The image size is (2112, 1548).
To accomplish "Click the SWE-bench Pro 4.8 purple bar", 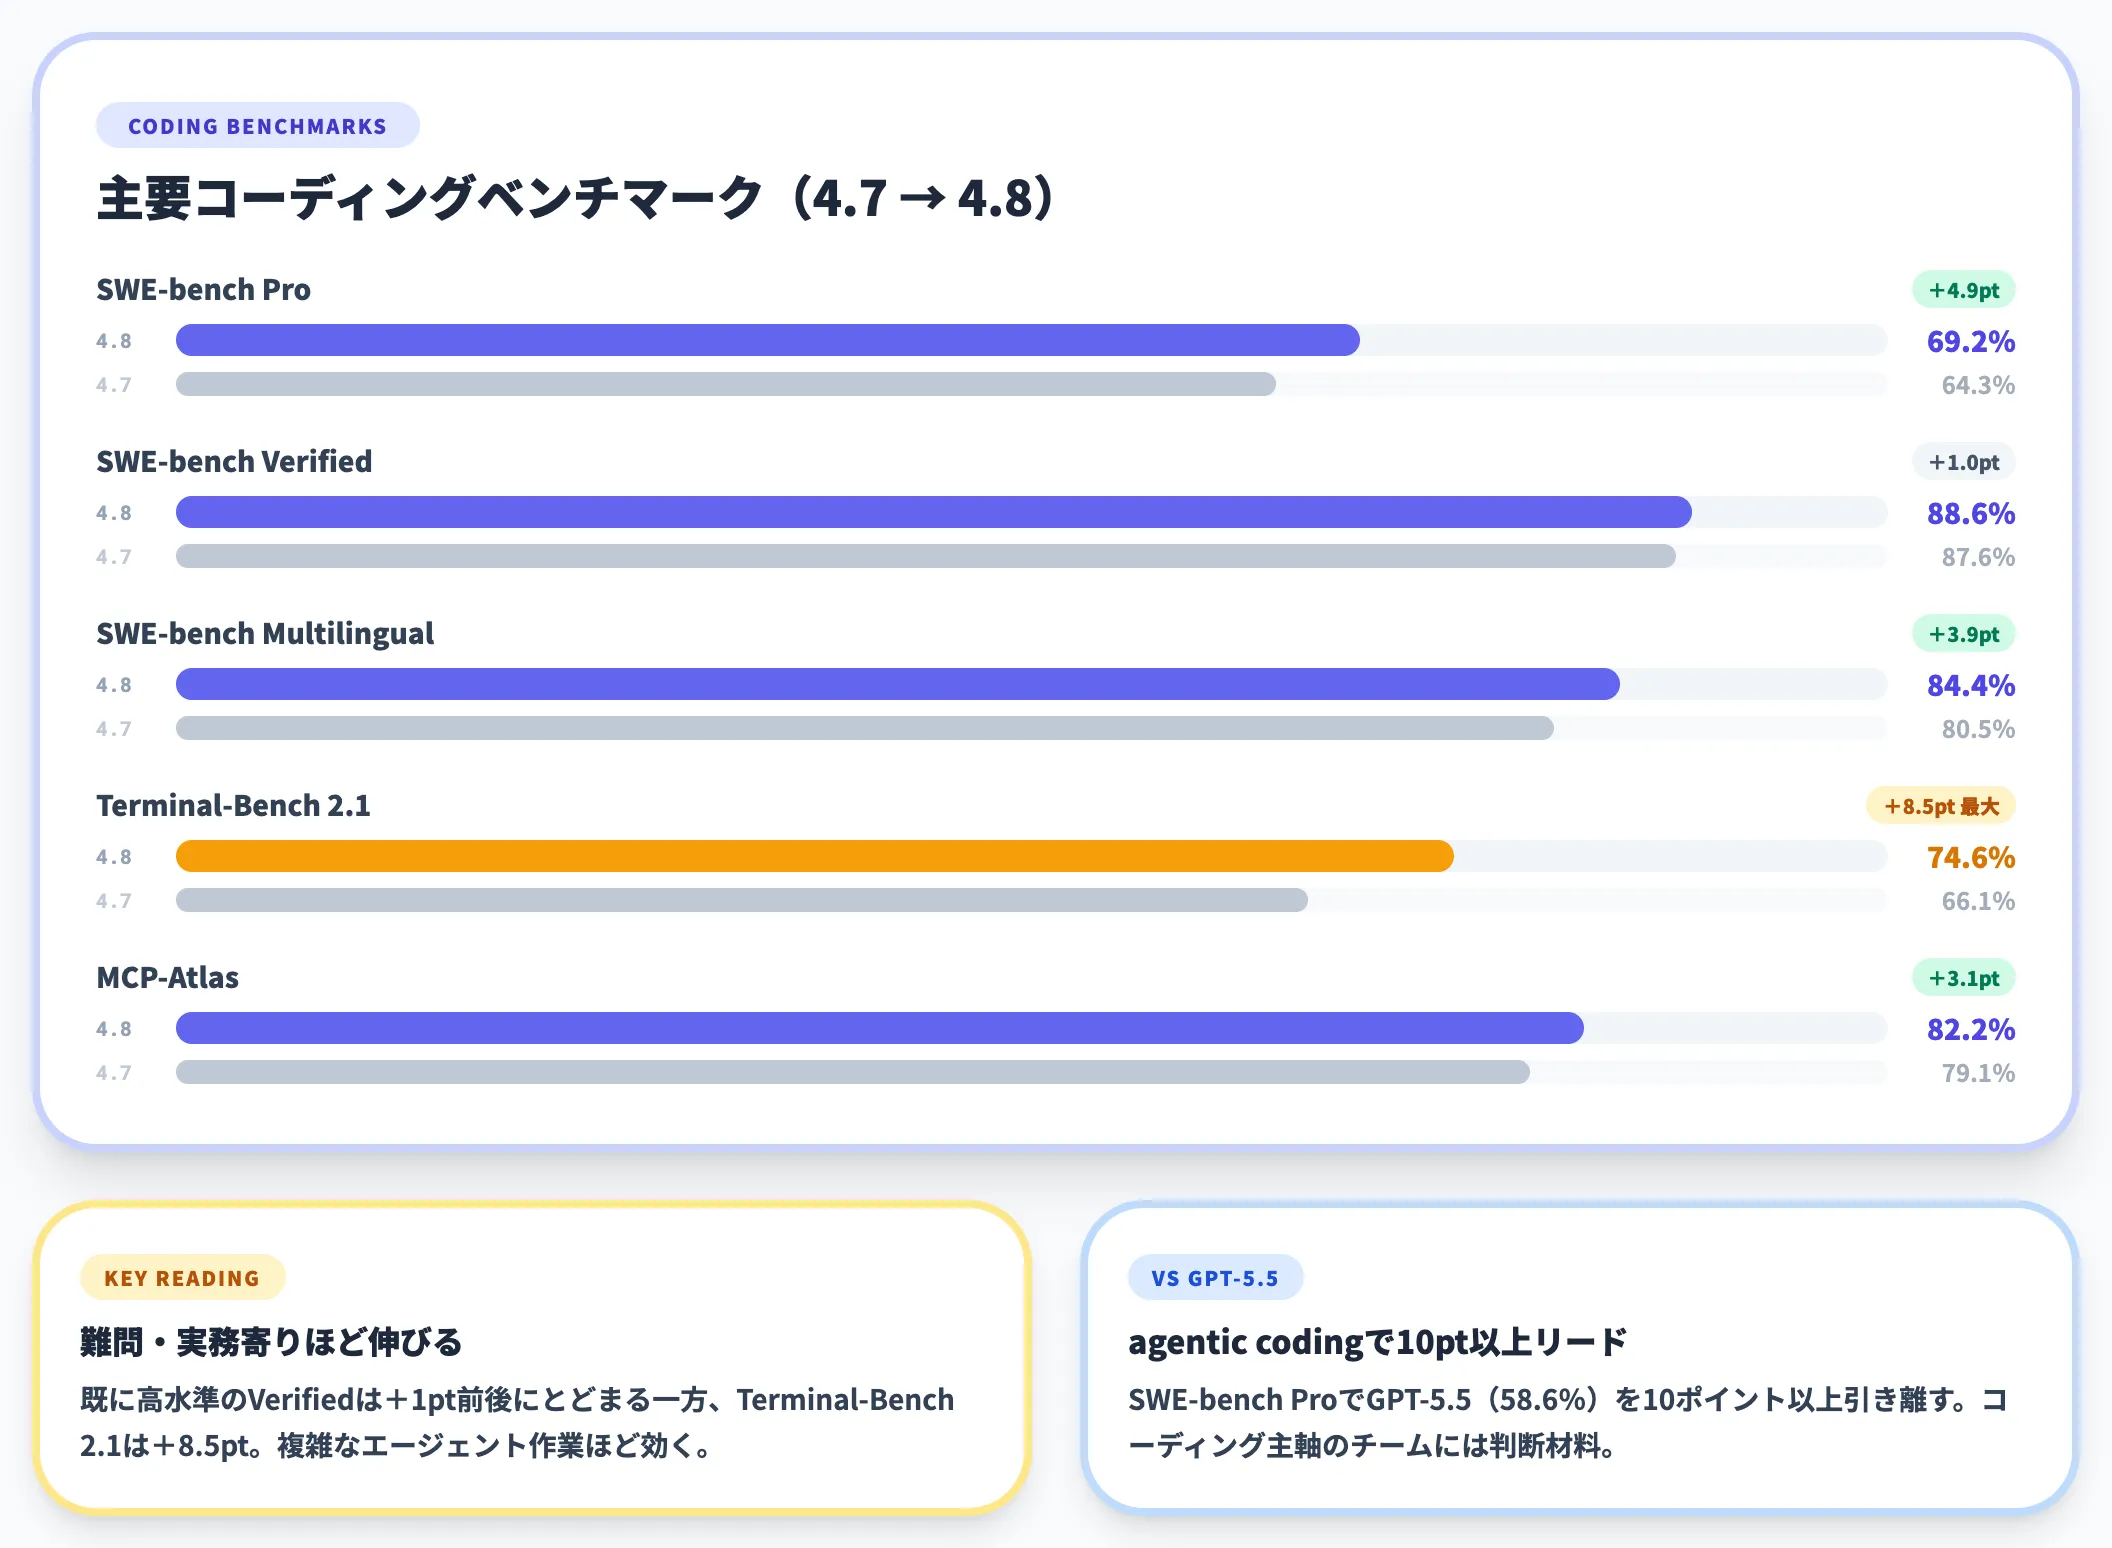I will pyautogui.click(x=768, y=340).
